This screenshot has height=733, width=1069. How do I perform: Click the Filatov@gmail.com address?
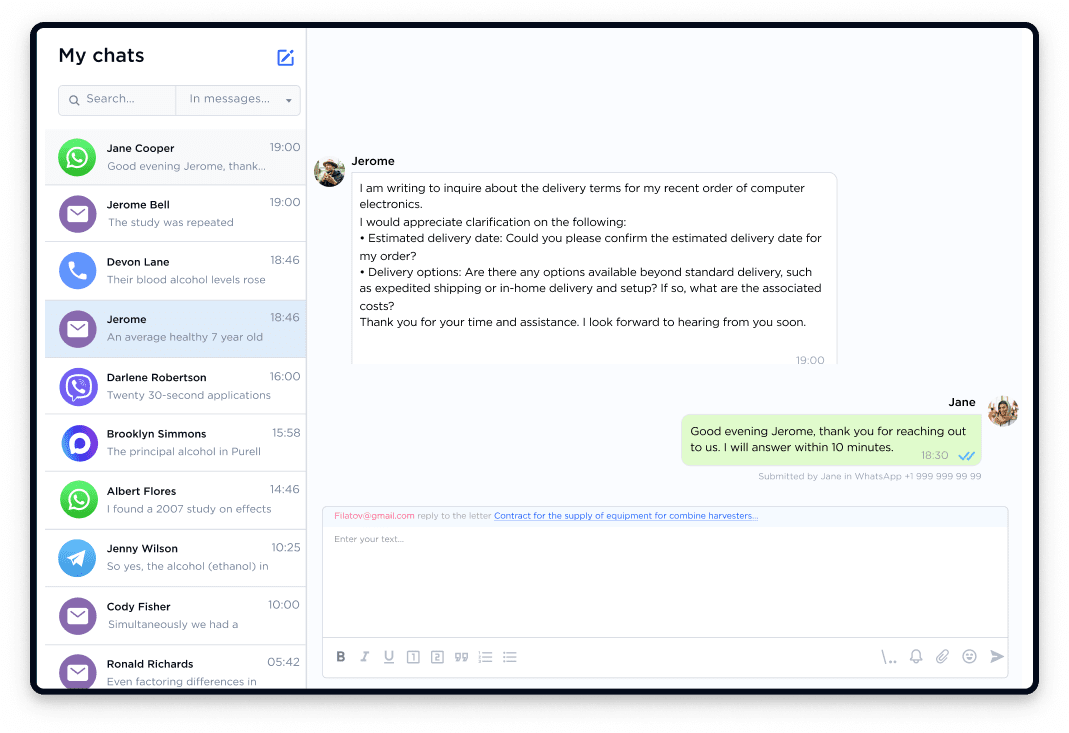pyautogui.click(x=374, y=515)
